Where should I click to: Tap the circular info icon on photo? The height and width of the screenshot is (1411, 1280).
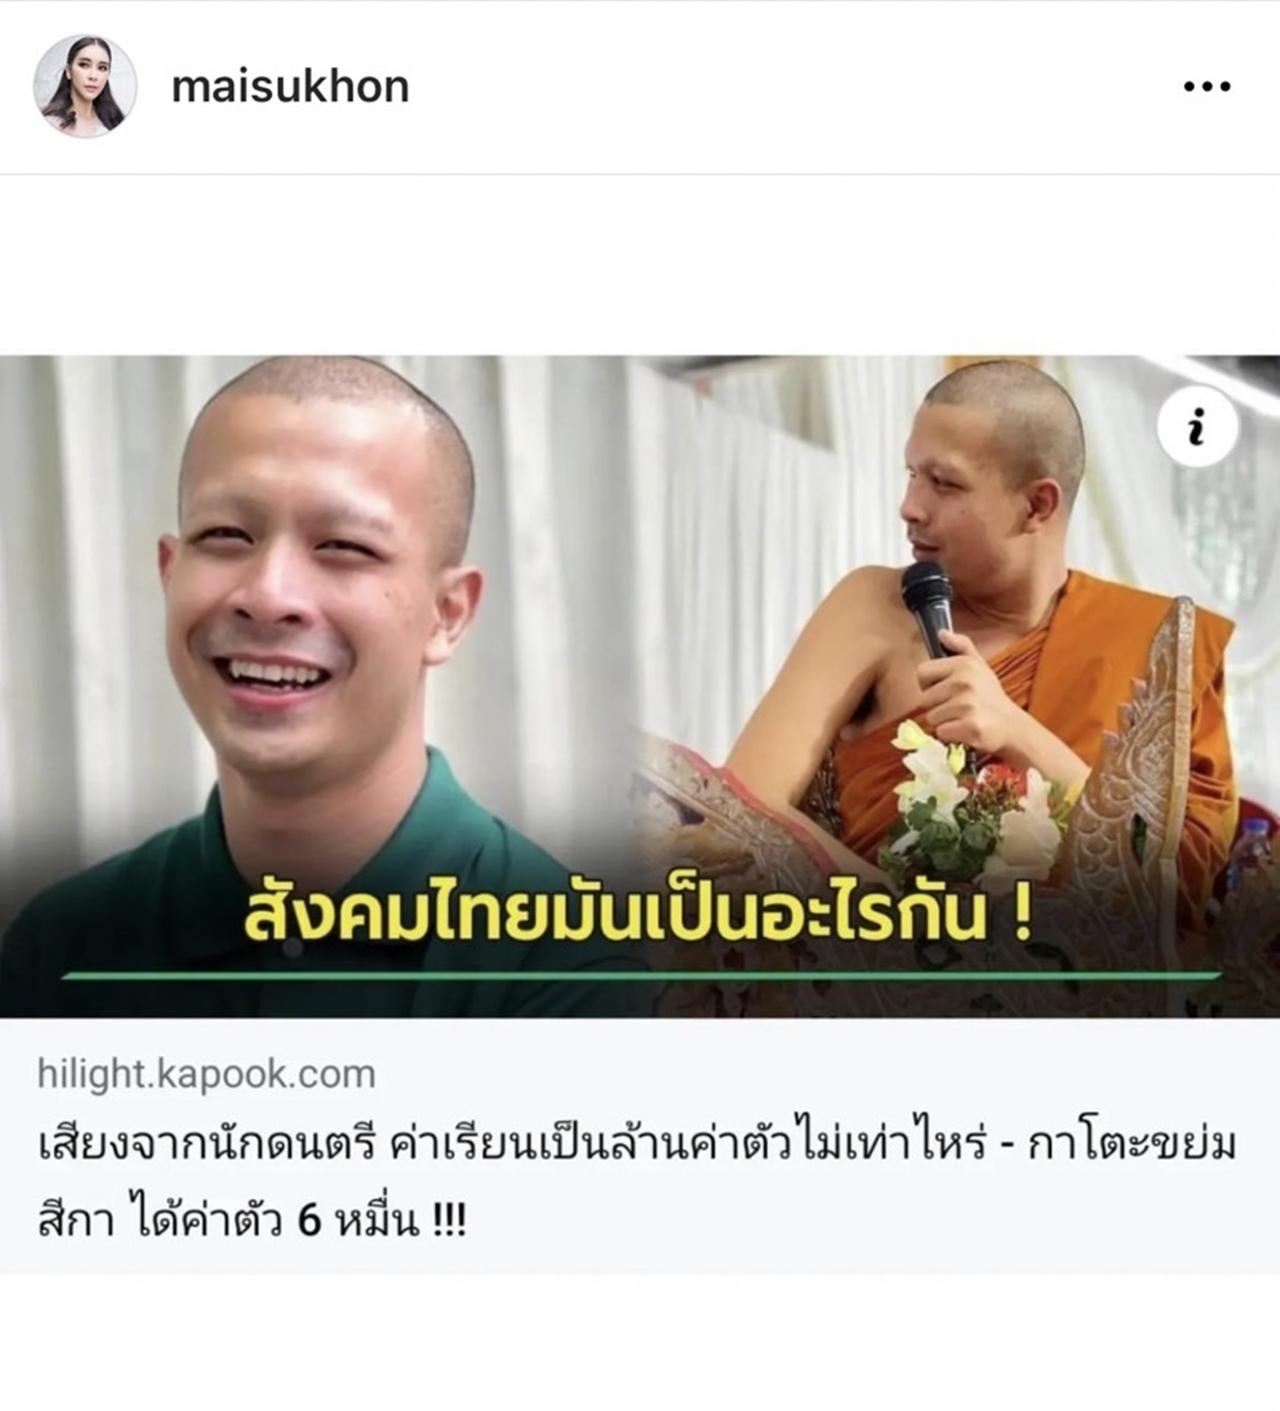click(x=1197, y=426)
